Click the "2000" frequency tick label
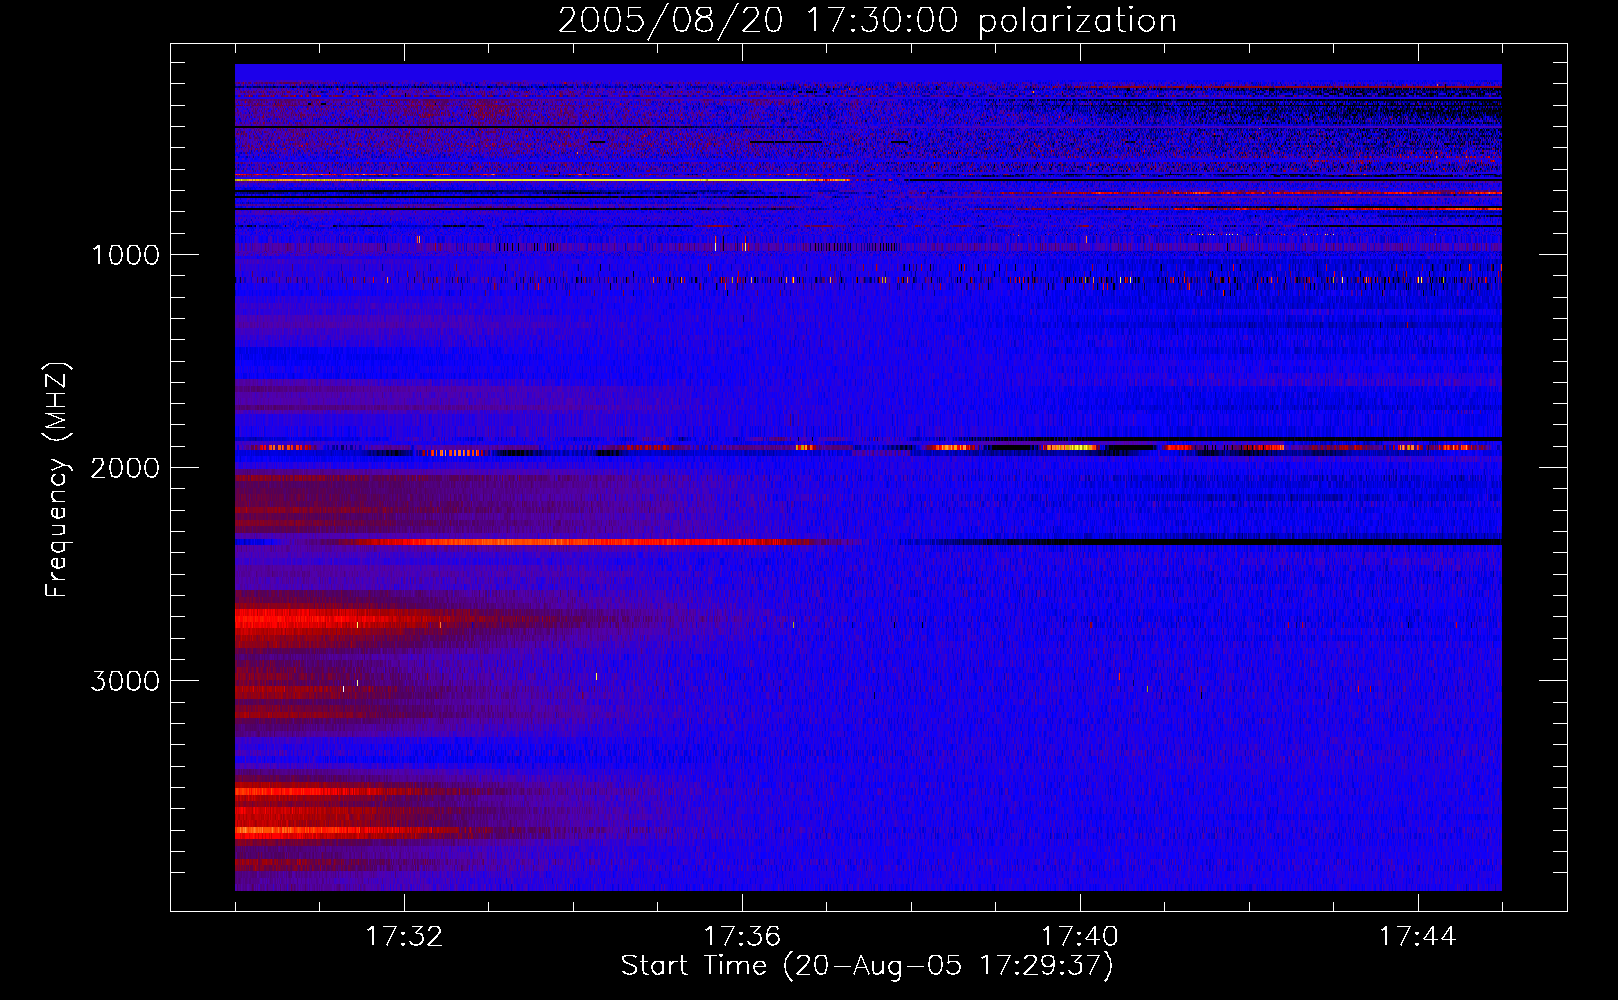The width and height of the screenshot is (1618, 1000). pos(125,468)
